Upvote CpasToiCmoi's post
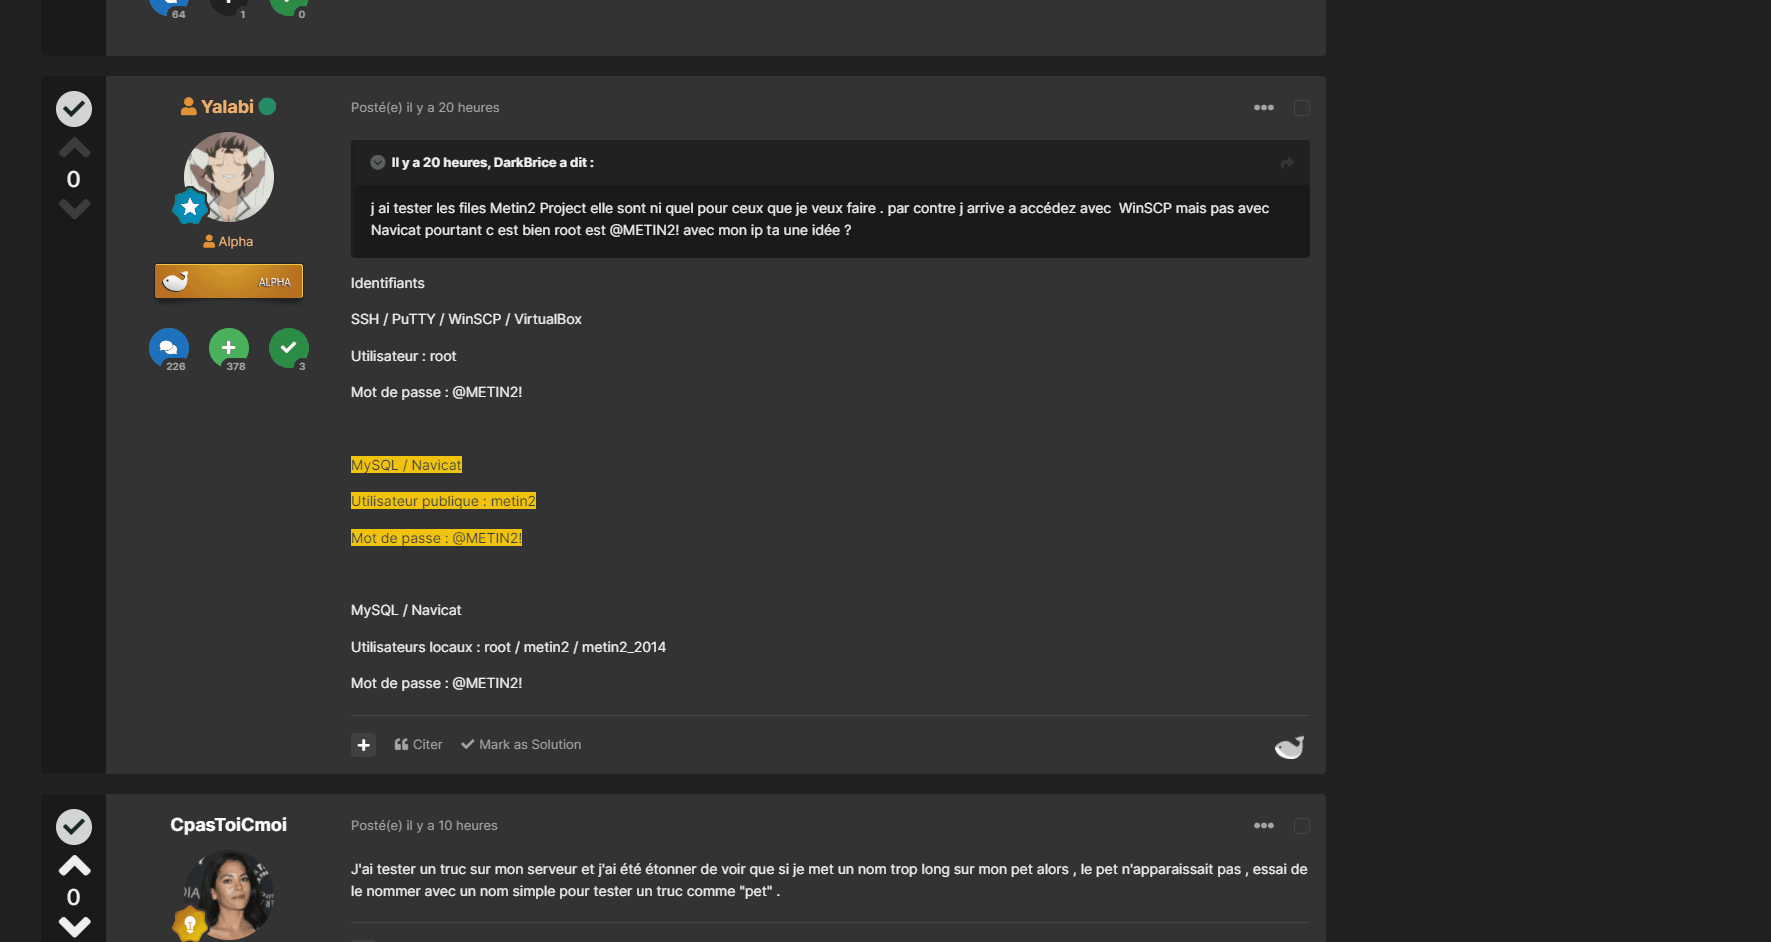 coord(74,866)
